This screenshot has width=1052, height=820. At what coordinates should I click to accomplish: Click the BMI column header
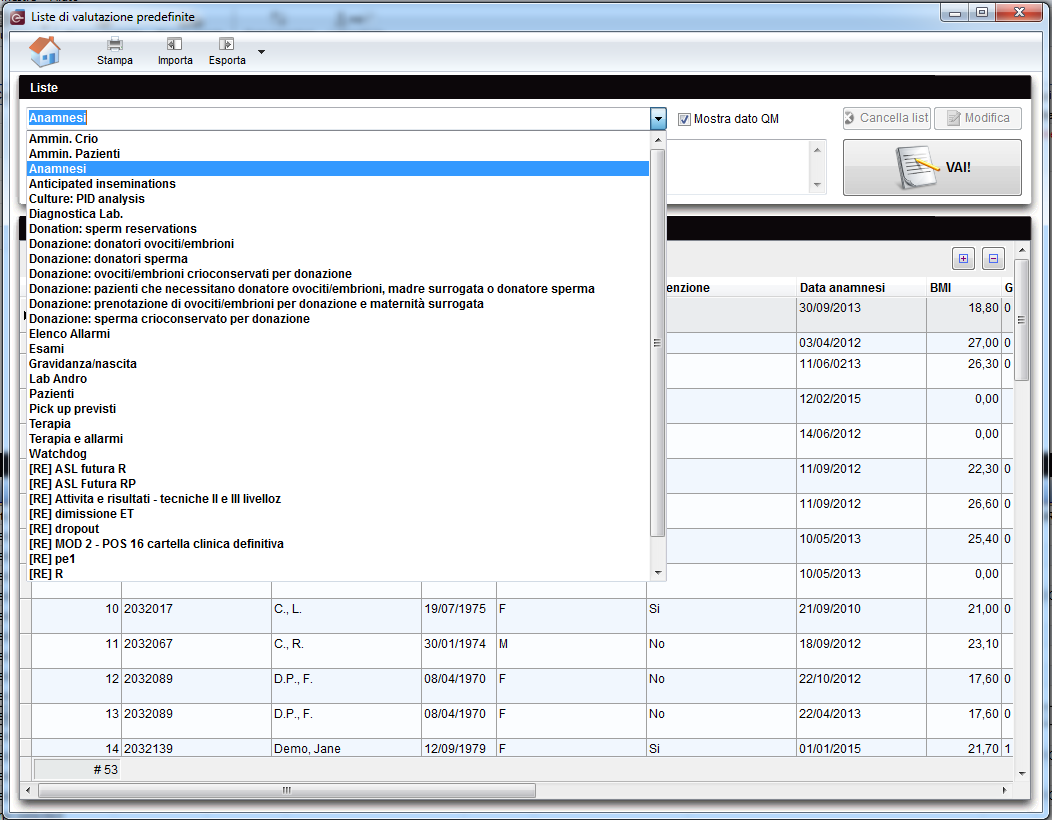tap(965, 288)
